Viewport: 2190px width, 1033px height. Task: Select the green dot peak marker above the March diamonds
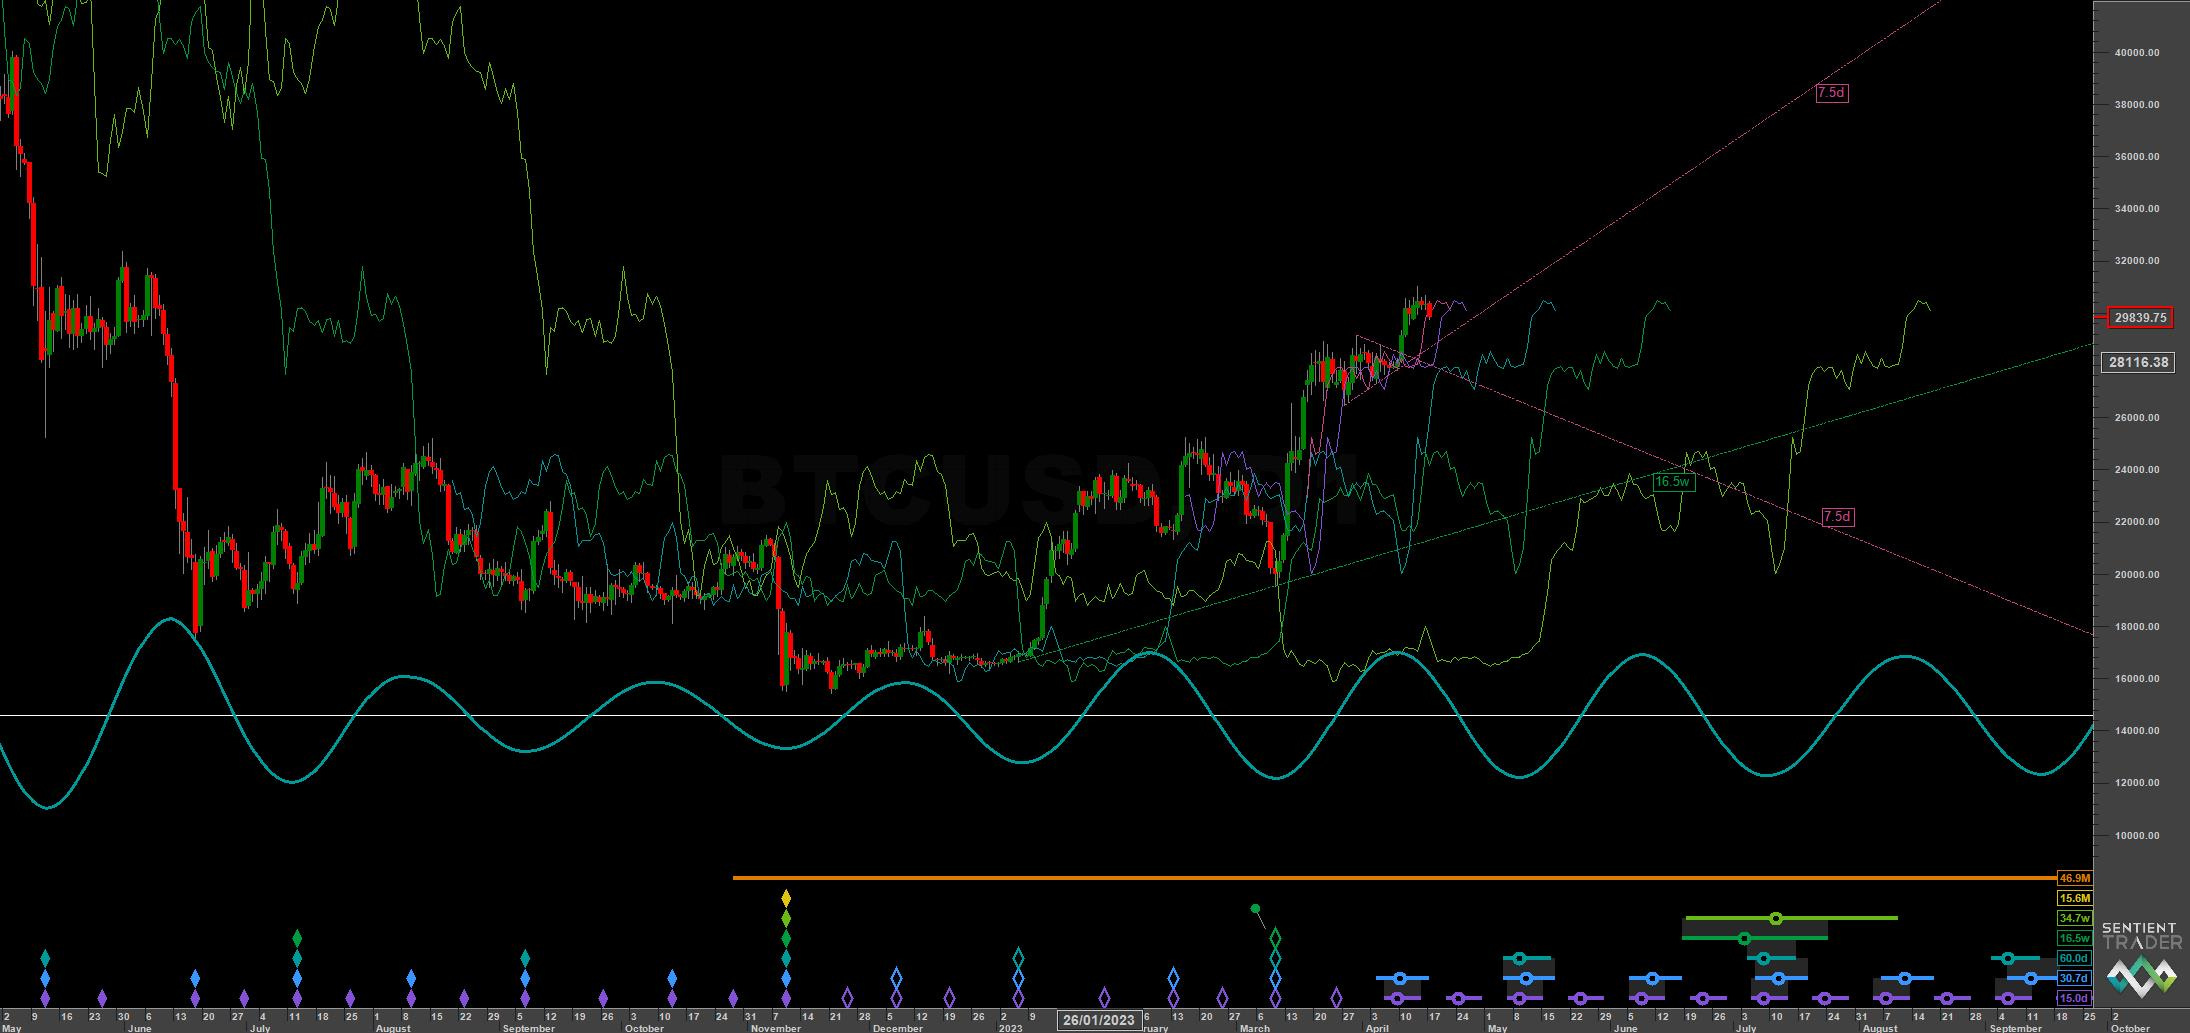pyautogui.click(x=1255, y=909)
